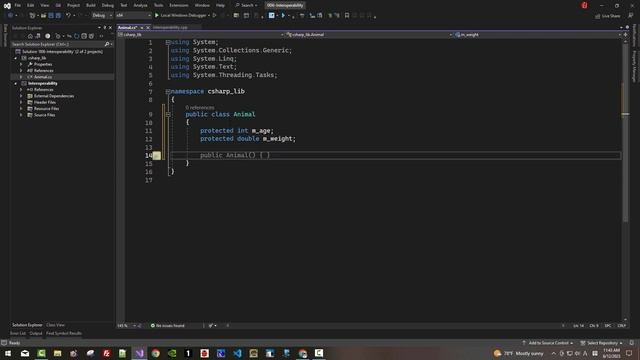Image resolution: width=640 pixels, height=360 pixels.
Task: Pin the Solution Explorer panel
Action: (x=104, y=28)
